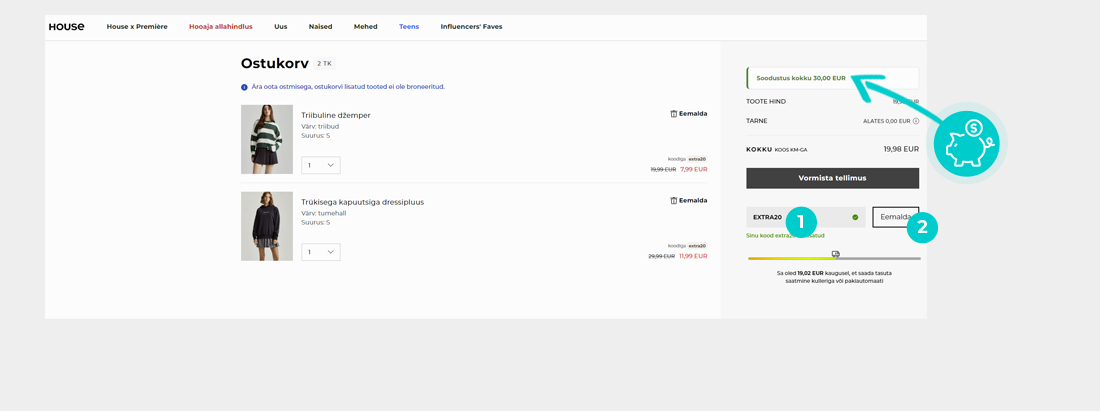This screenshot has width=1100, height=411.
Task: Open the Triibuline džemper product link
Action: (336, 115)
